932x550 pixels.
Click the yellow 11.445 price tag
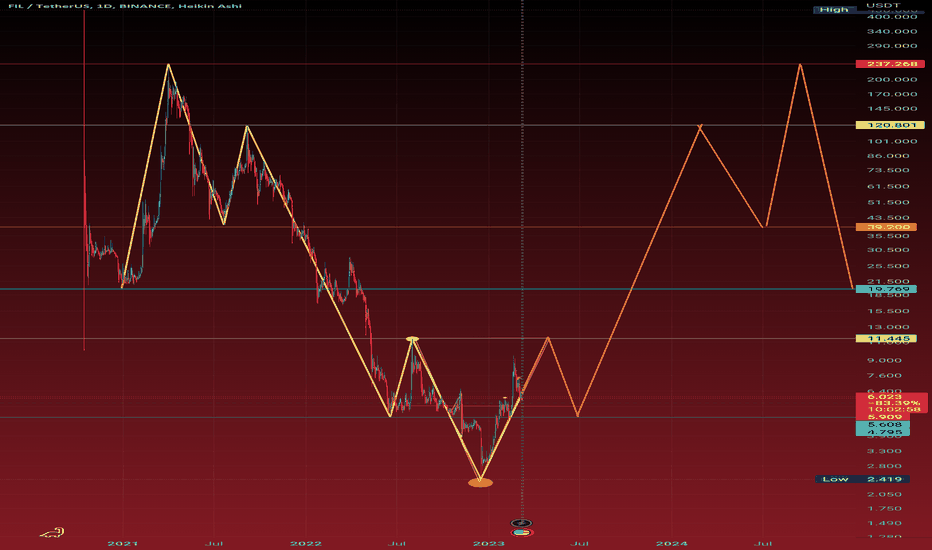point(886,339)
